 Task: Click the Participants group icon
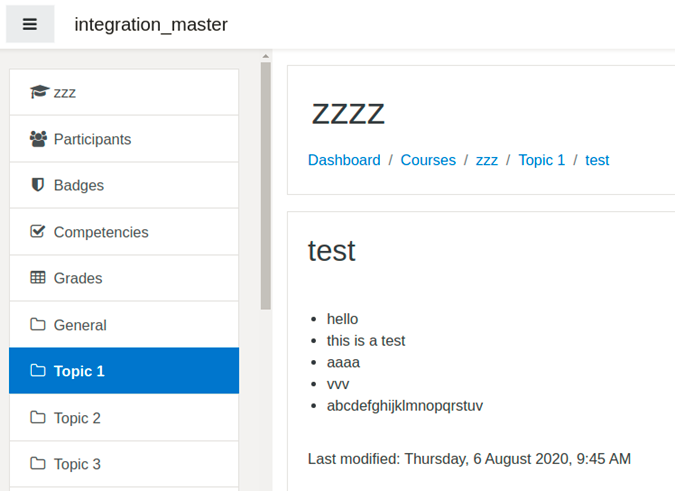coord(38,139)
